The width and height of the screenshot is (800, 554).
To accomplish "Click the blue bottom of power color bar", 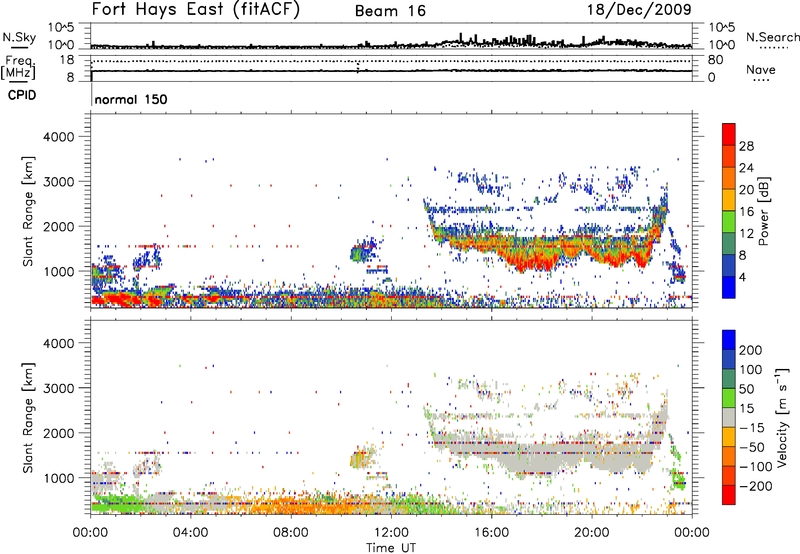I will coord(729,287).
